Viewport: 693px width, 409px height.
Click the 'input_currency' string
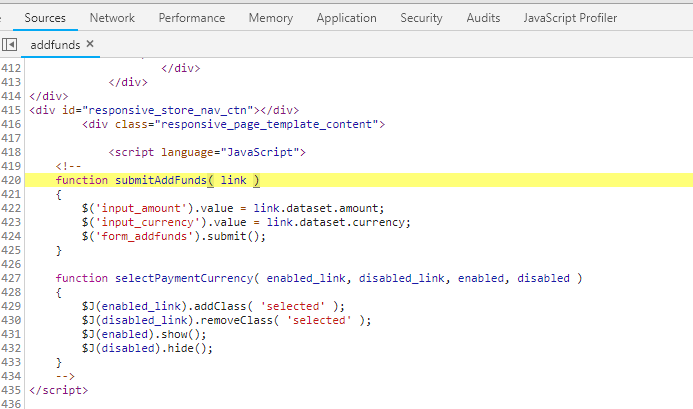pos(148,222)
